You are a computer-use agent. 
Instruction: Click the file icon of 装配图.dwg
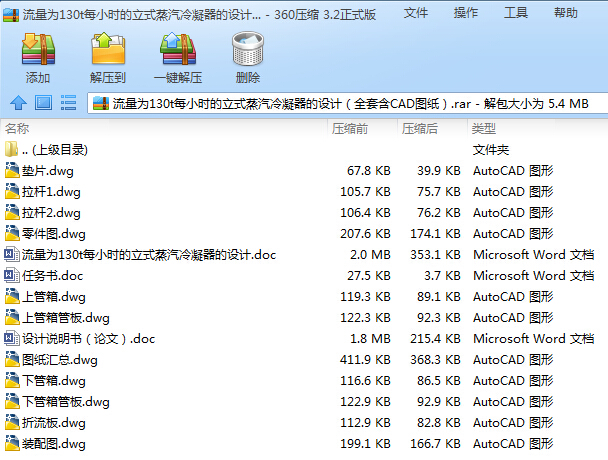tap(12, 443)
